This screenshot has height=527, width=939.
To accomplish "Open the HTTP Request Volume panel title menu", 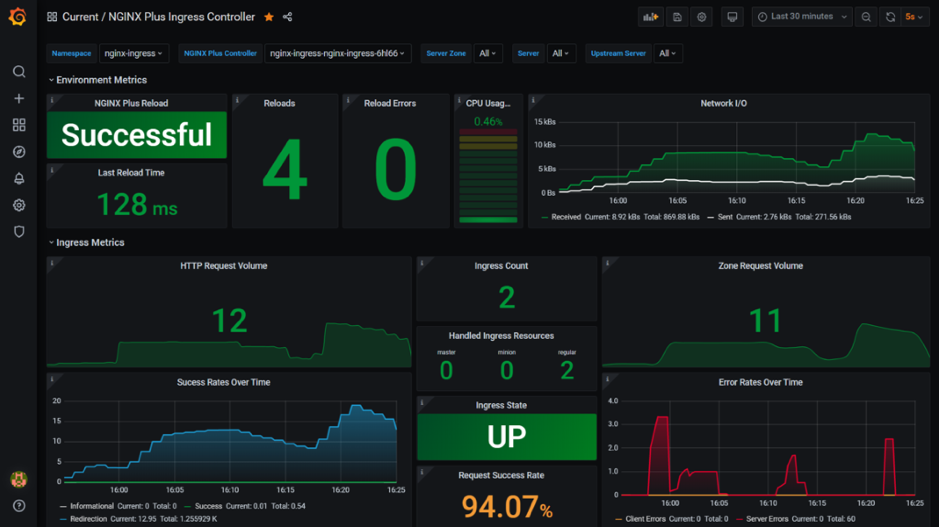I will point(223,266).
